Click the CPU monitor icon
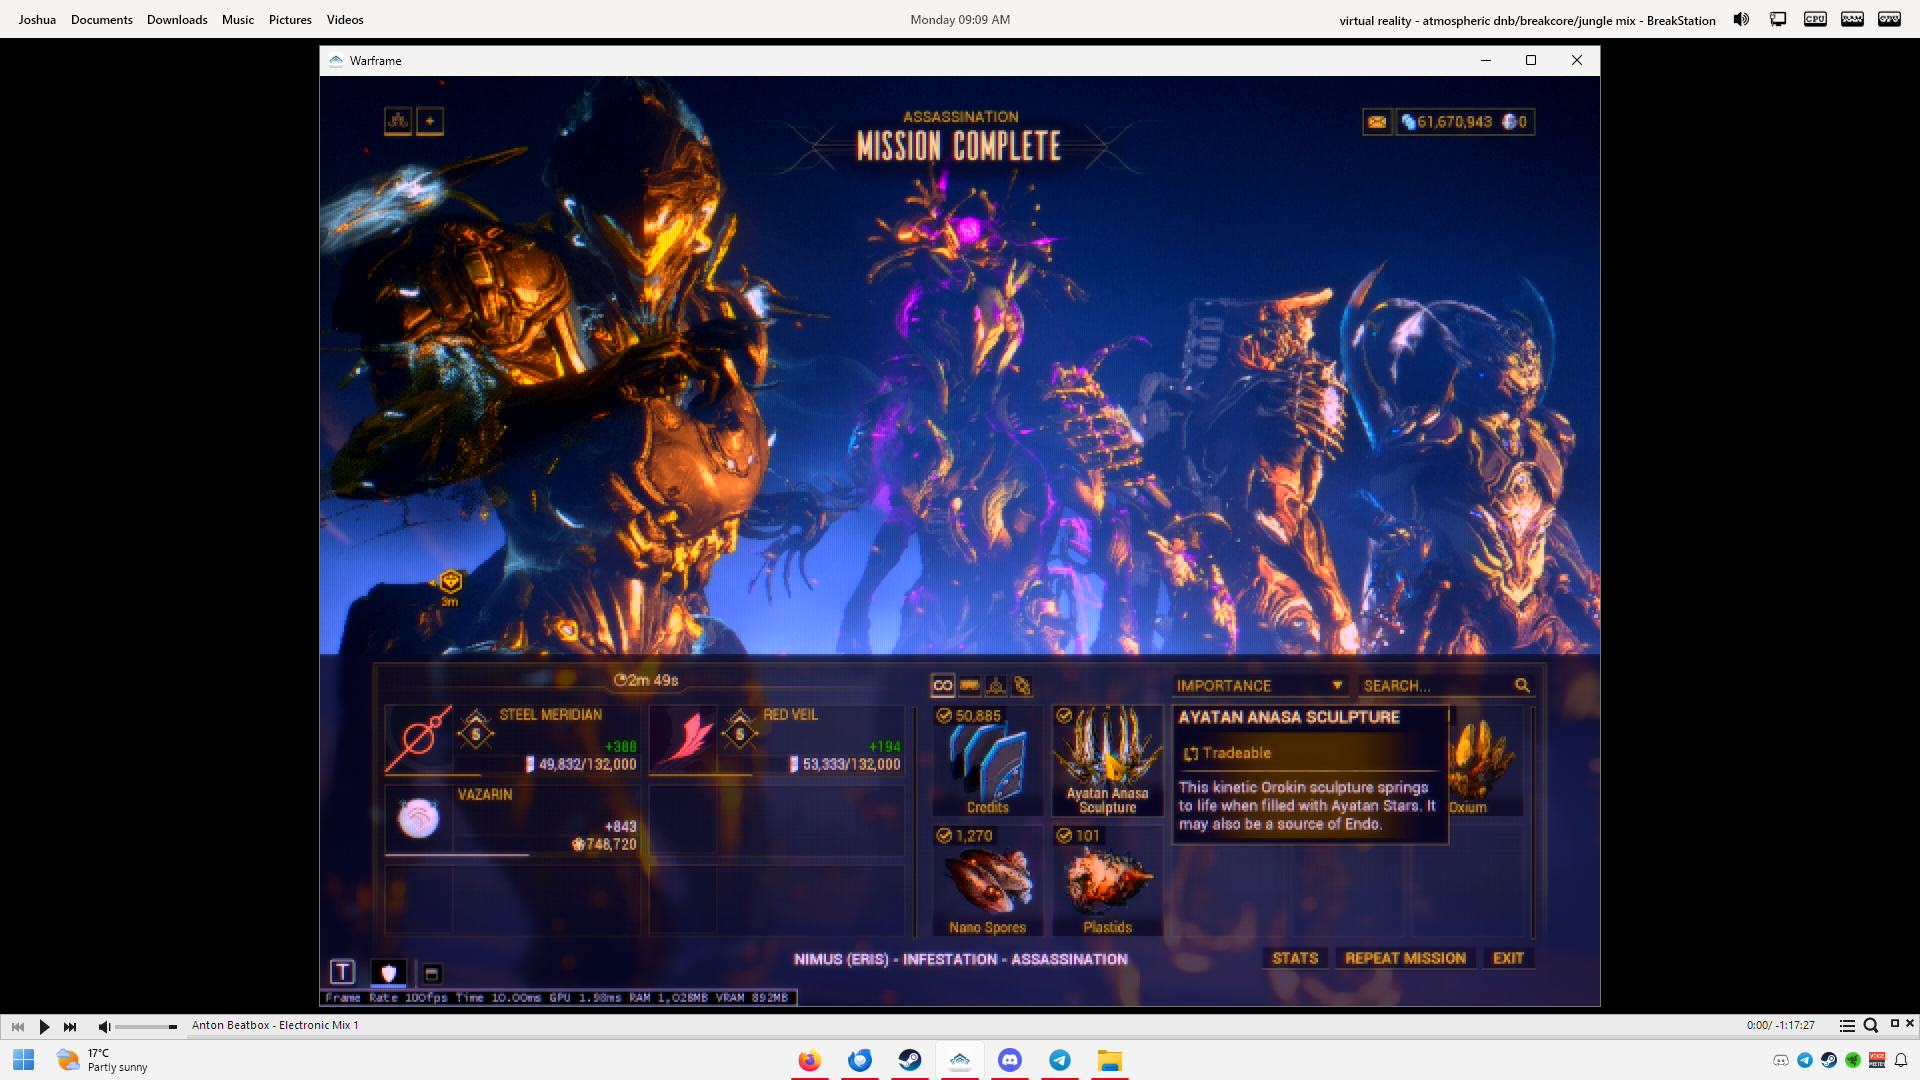Image resolution: width=1920 pixels, height=1080 pixels. (1815, 19)
